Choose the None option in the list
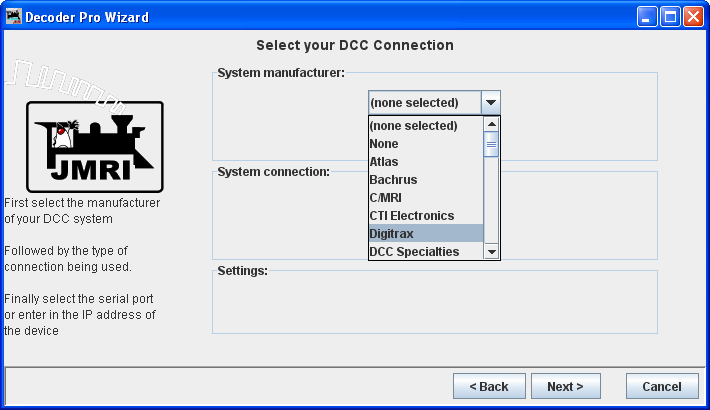This screenshot has height=410, width=710. (x=426, y=144)
